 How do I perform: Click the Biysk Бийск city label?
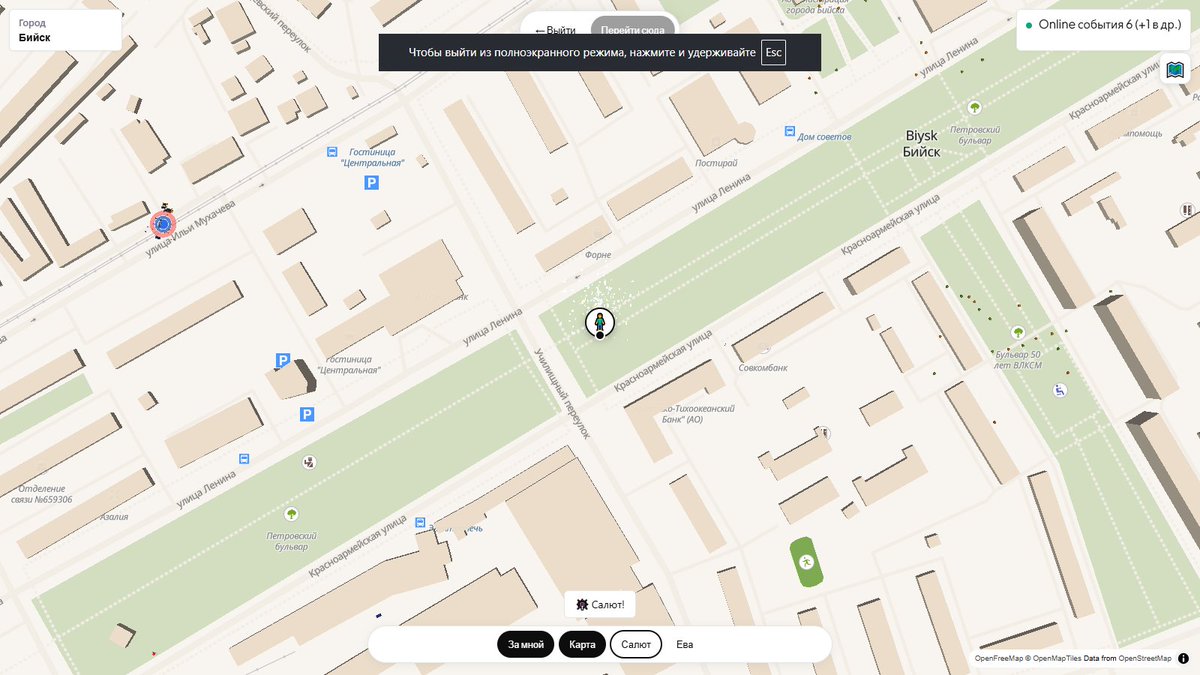coord(921,143)
